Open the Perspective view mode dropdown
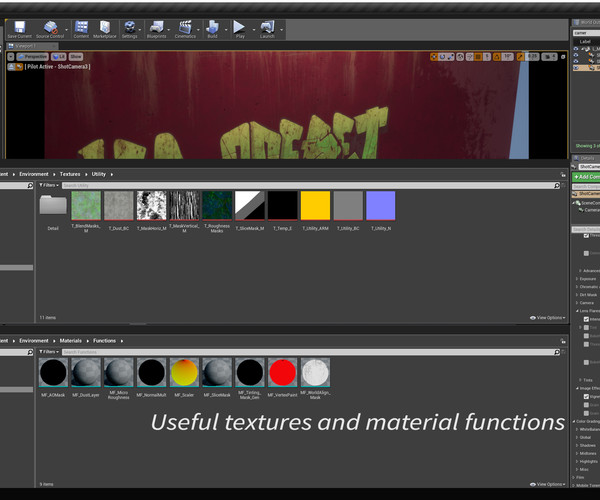This screenshot has height=500, width=600. tap(33, 57)
